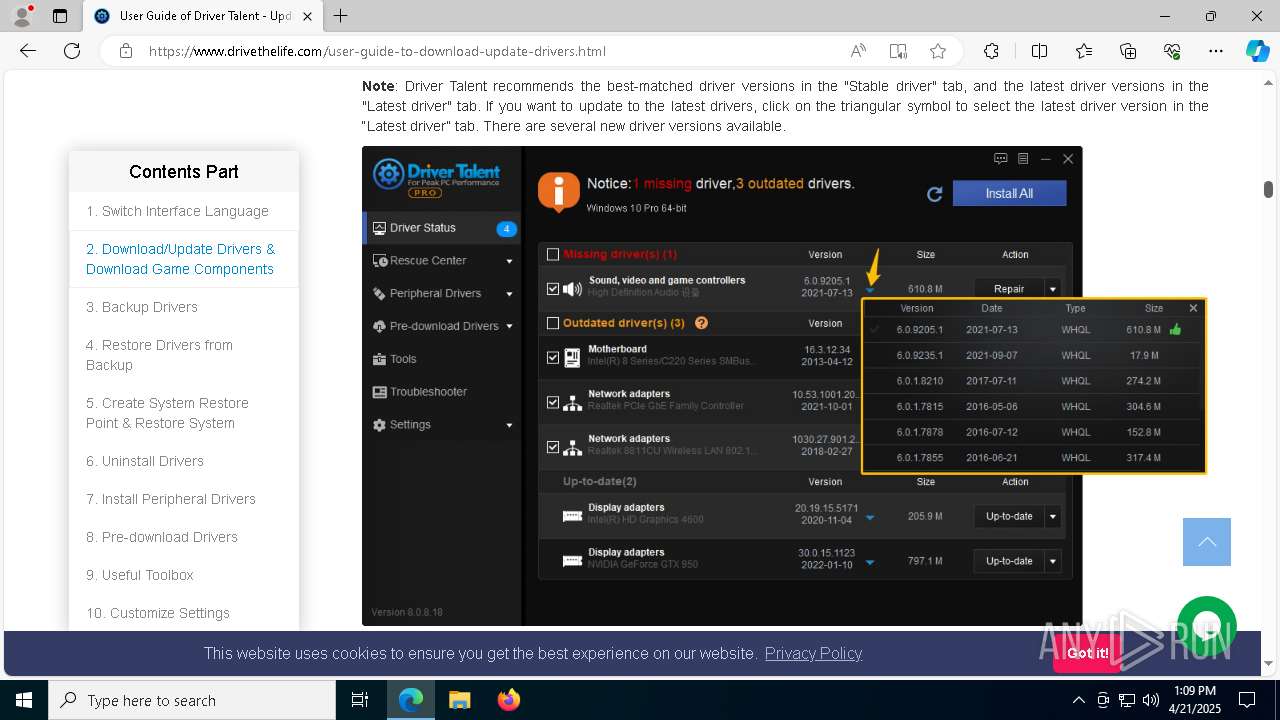
Task: Open the green chat bubble widget
Action: 1207,626
